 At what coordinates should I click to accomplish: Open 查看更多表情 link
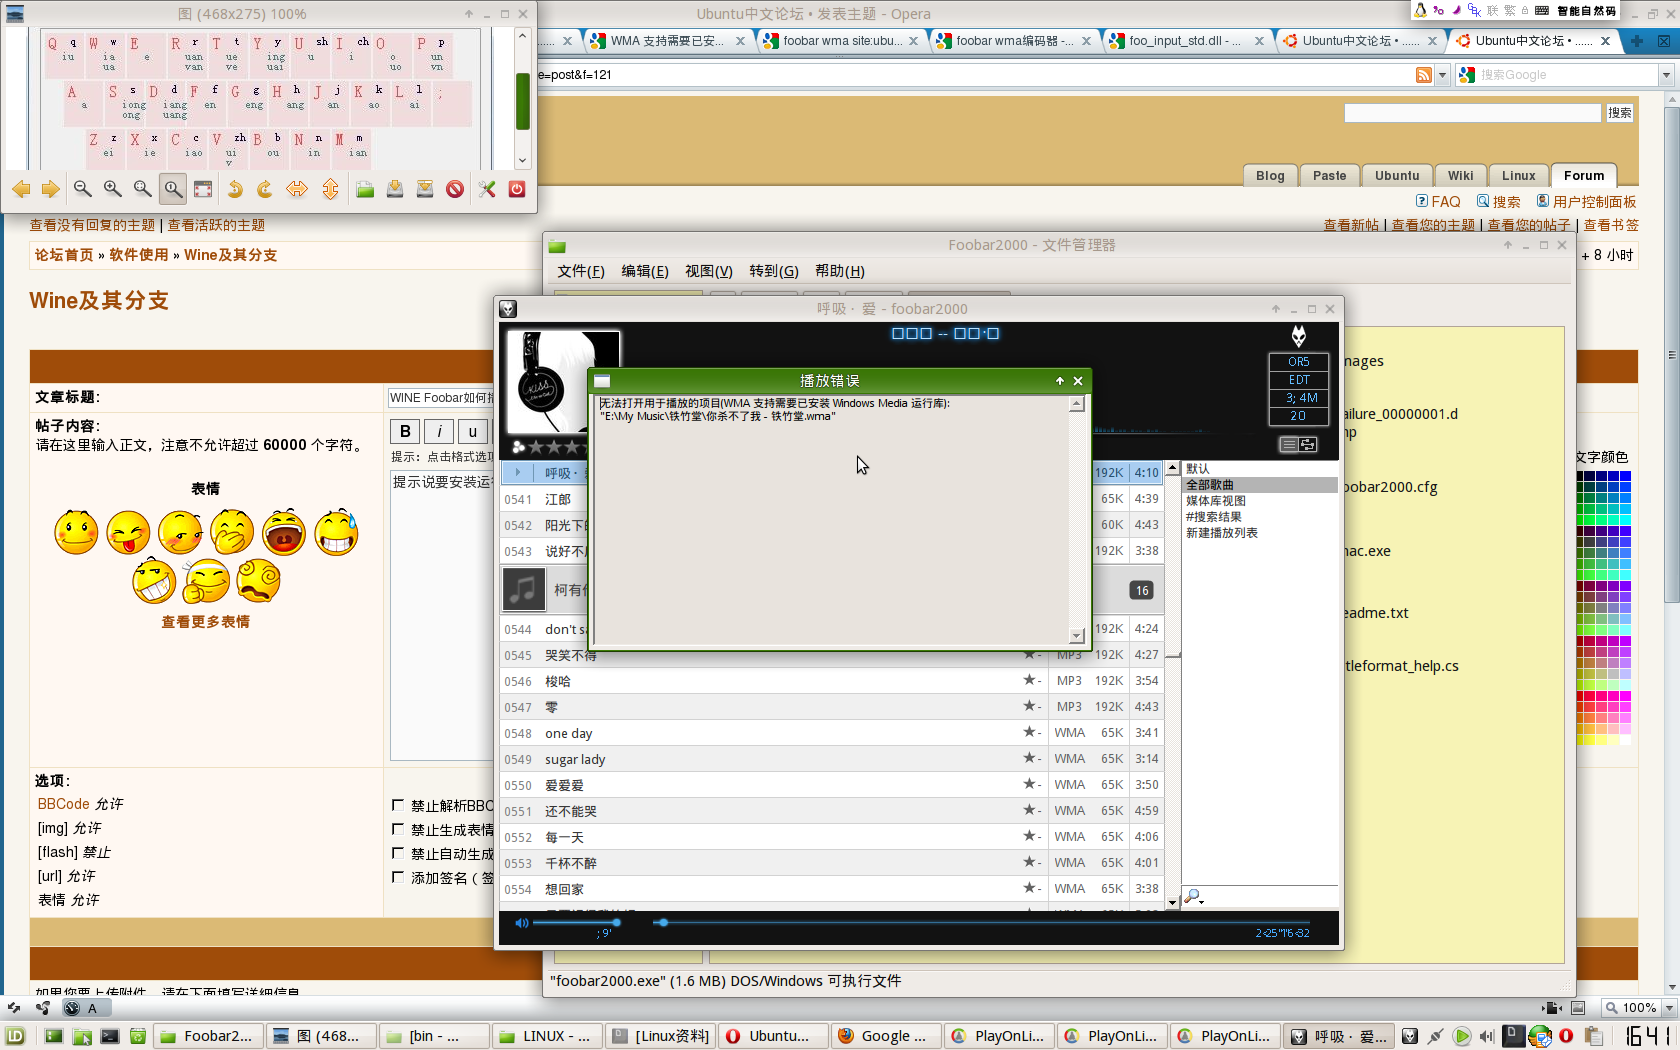206,622
